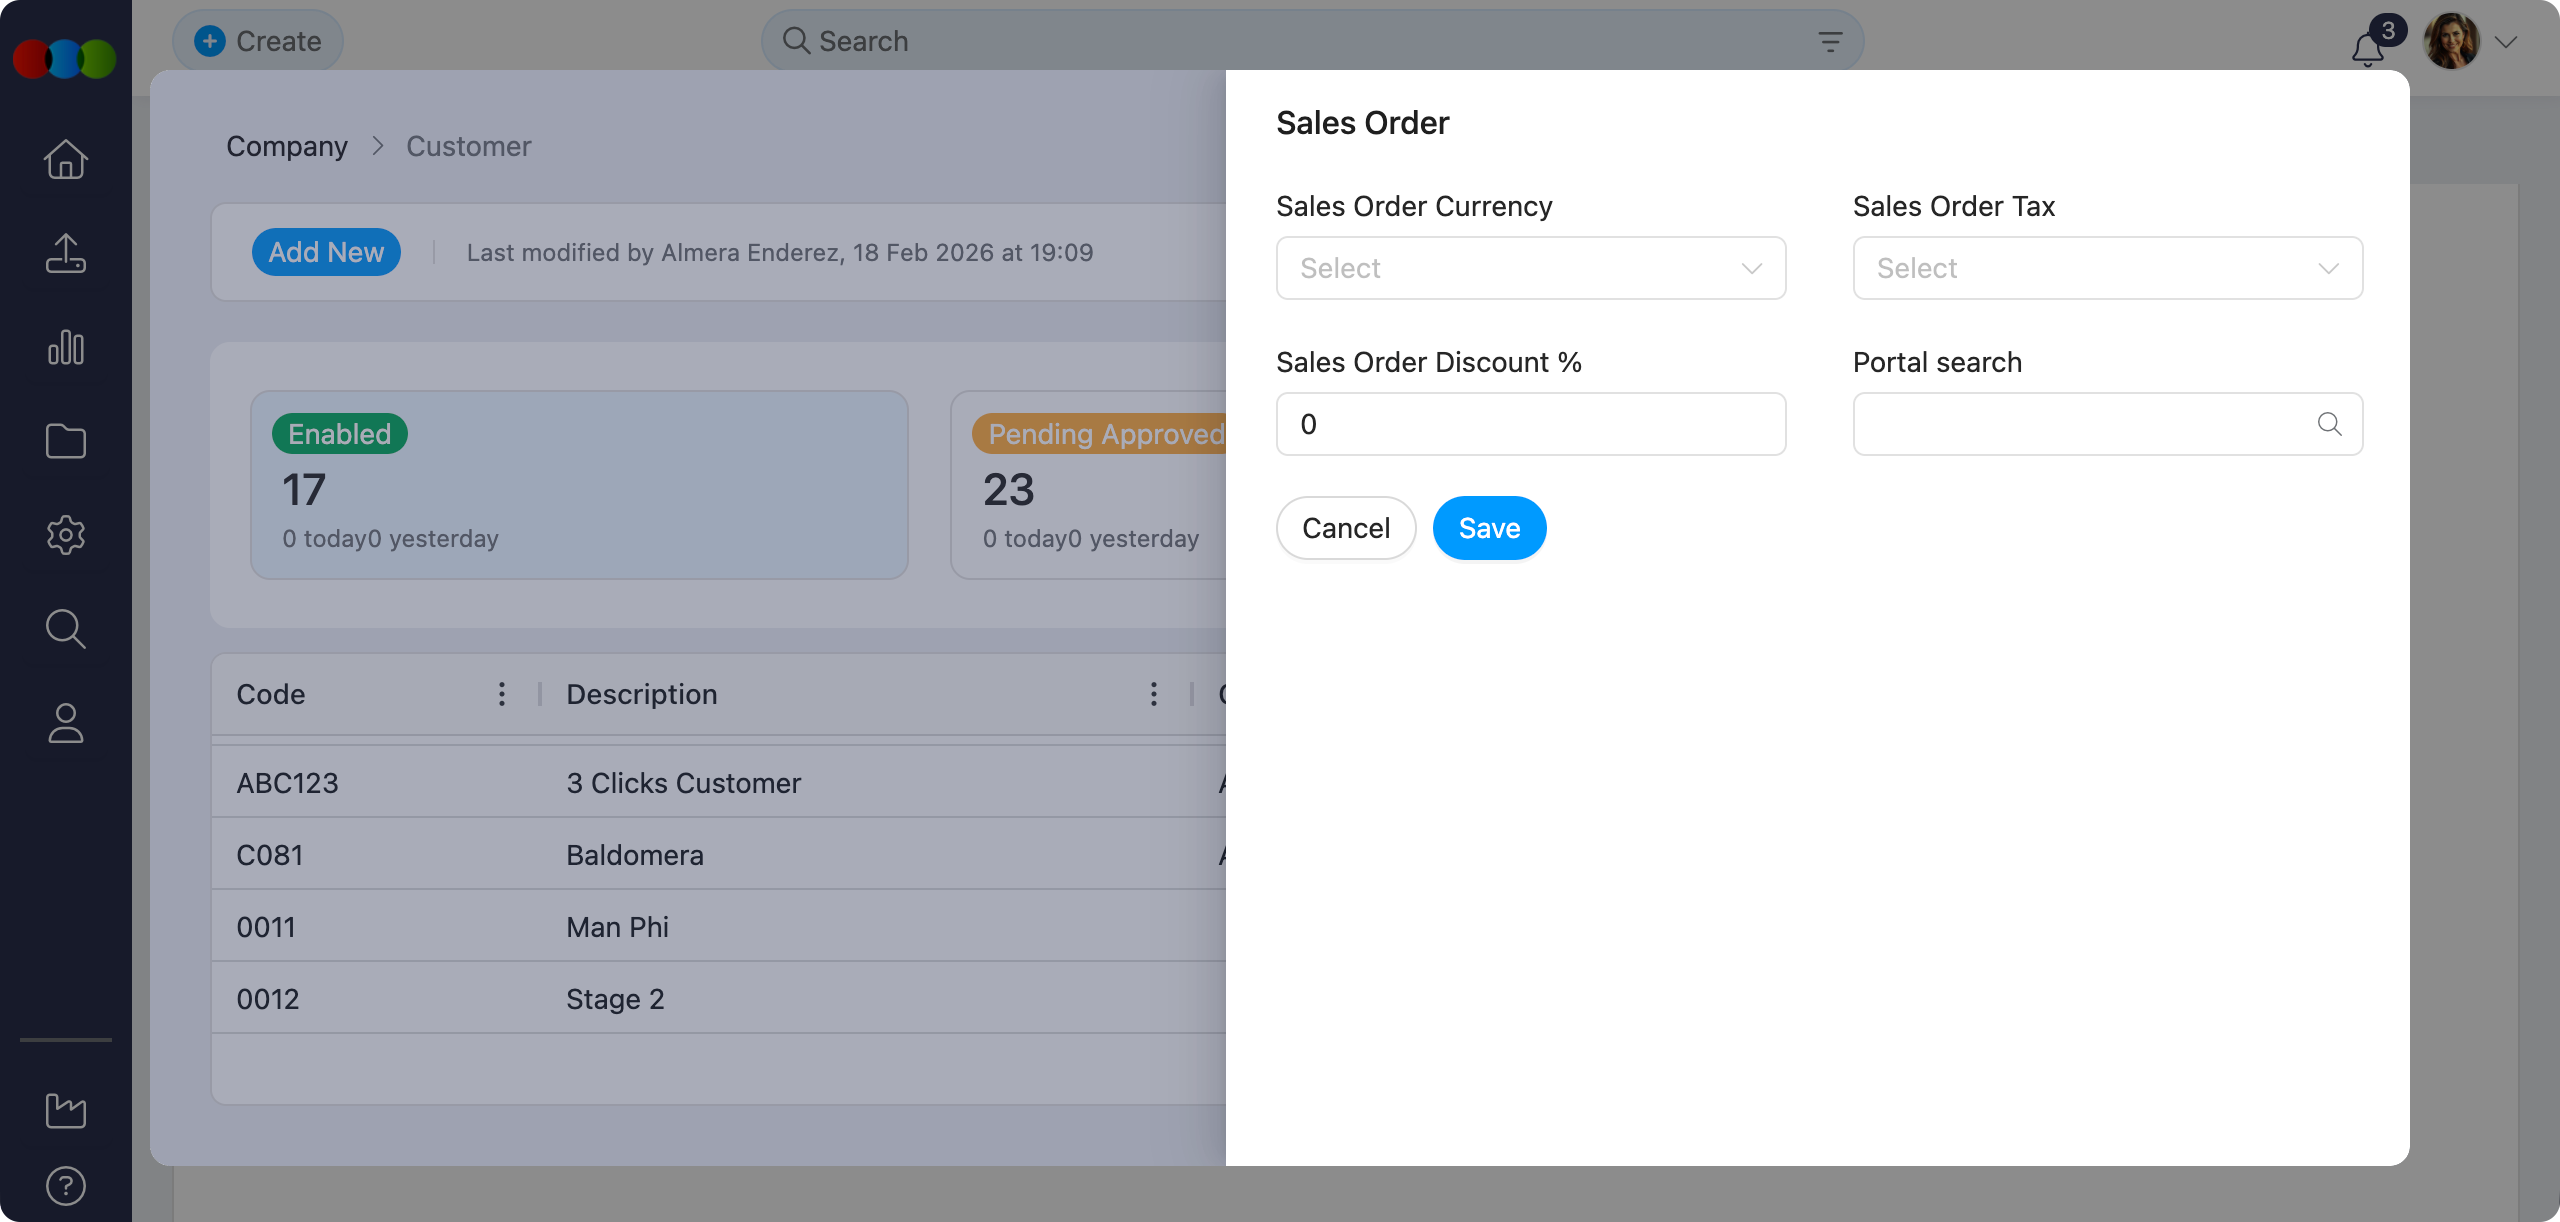Screen dimensions: 2560x1222
Task: Open the settings gear in the sidebar
Action: coord(64,535)
